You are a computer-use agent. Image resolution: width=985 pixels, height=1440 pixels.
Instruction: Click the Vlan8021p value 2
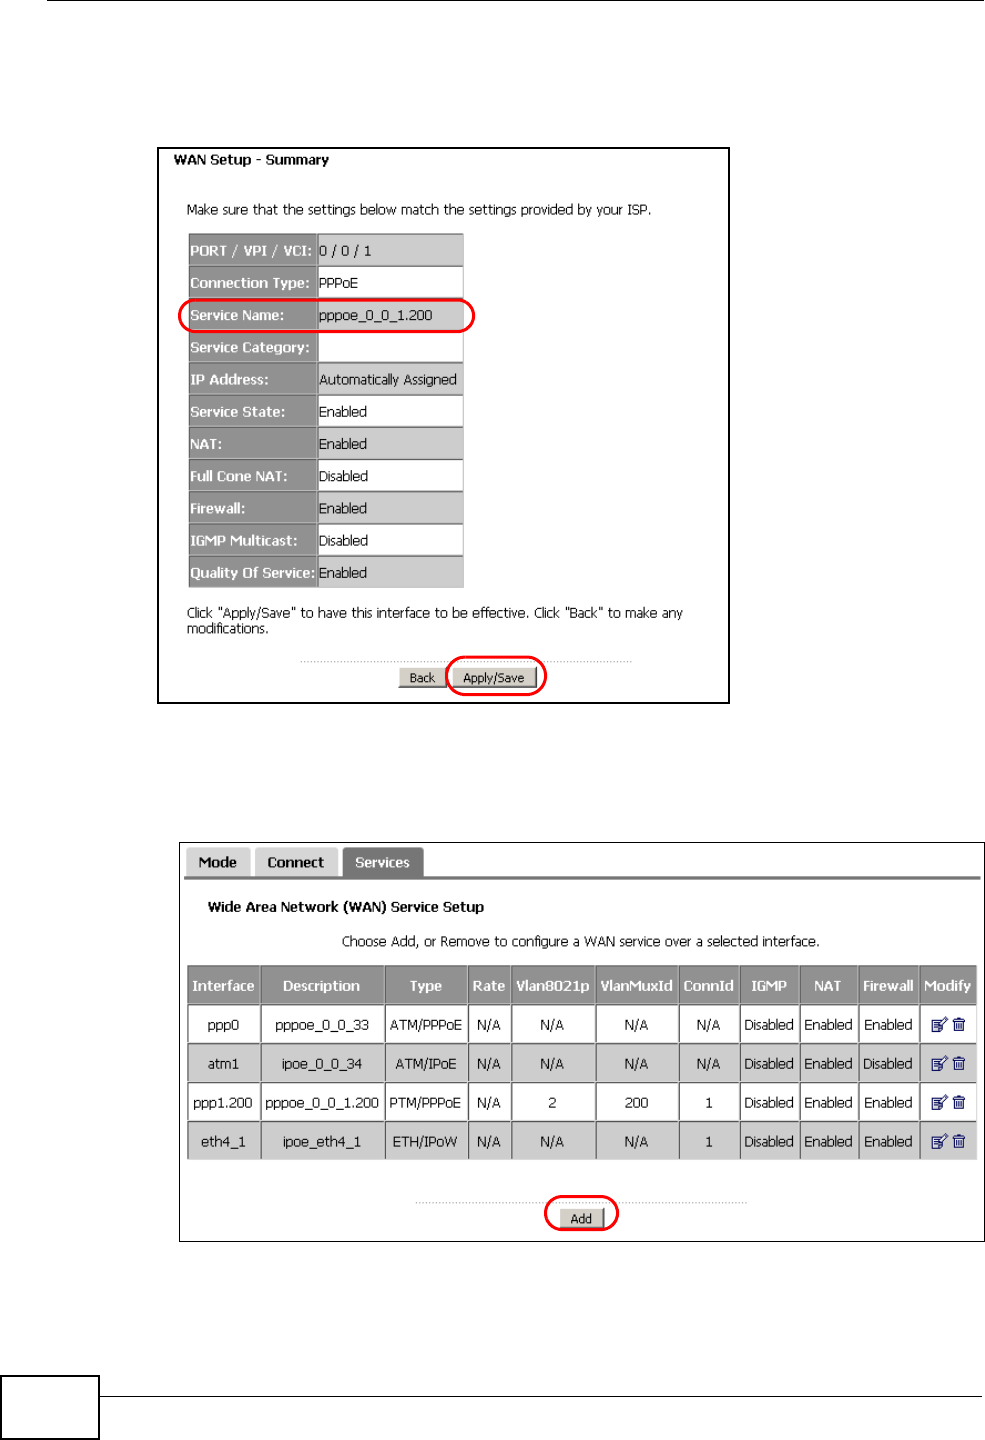(552, 1103)
